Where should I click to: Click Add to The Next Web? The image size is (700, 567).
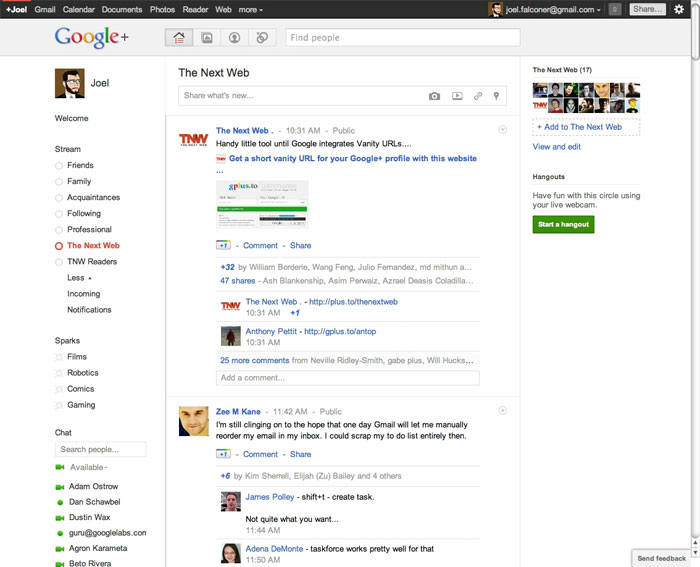coord(586,127)
